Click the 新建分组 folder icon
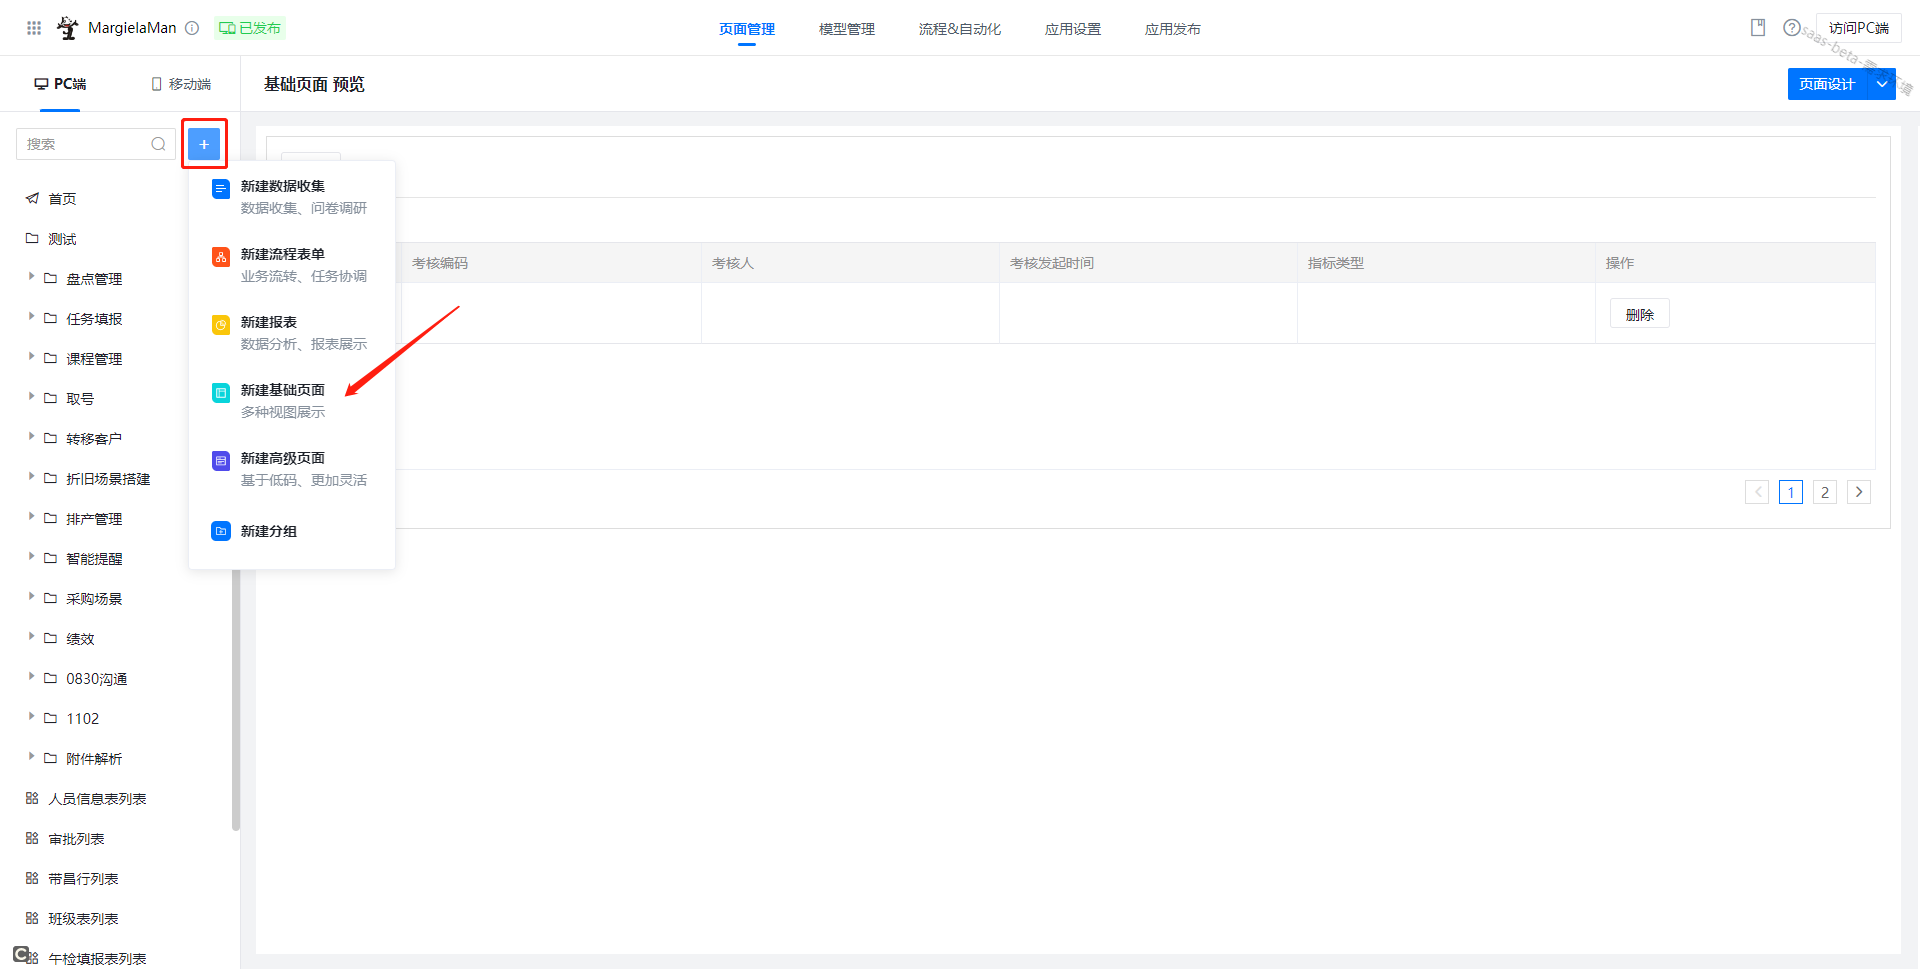Image resolution: width=1920 pixels, height=969 pixels. (221, 531)
